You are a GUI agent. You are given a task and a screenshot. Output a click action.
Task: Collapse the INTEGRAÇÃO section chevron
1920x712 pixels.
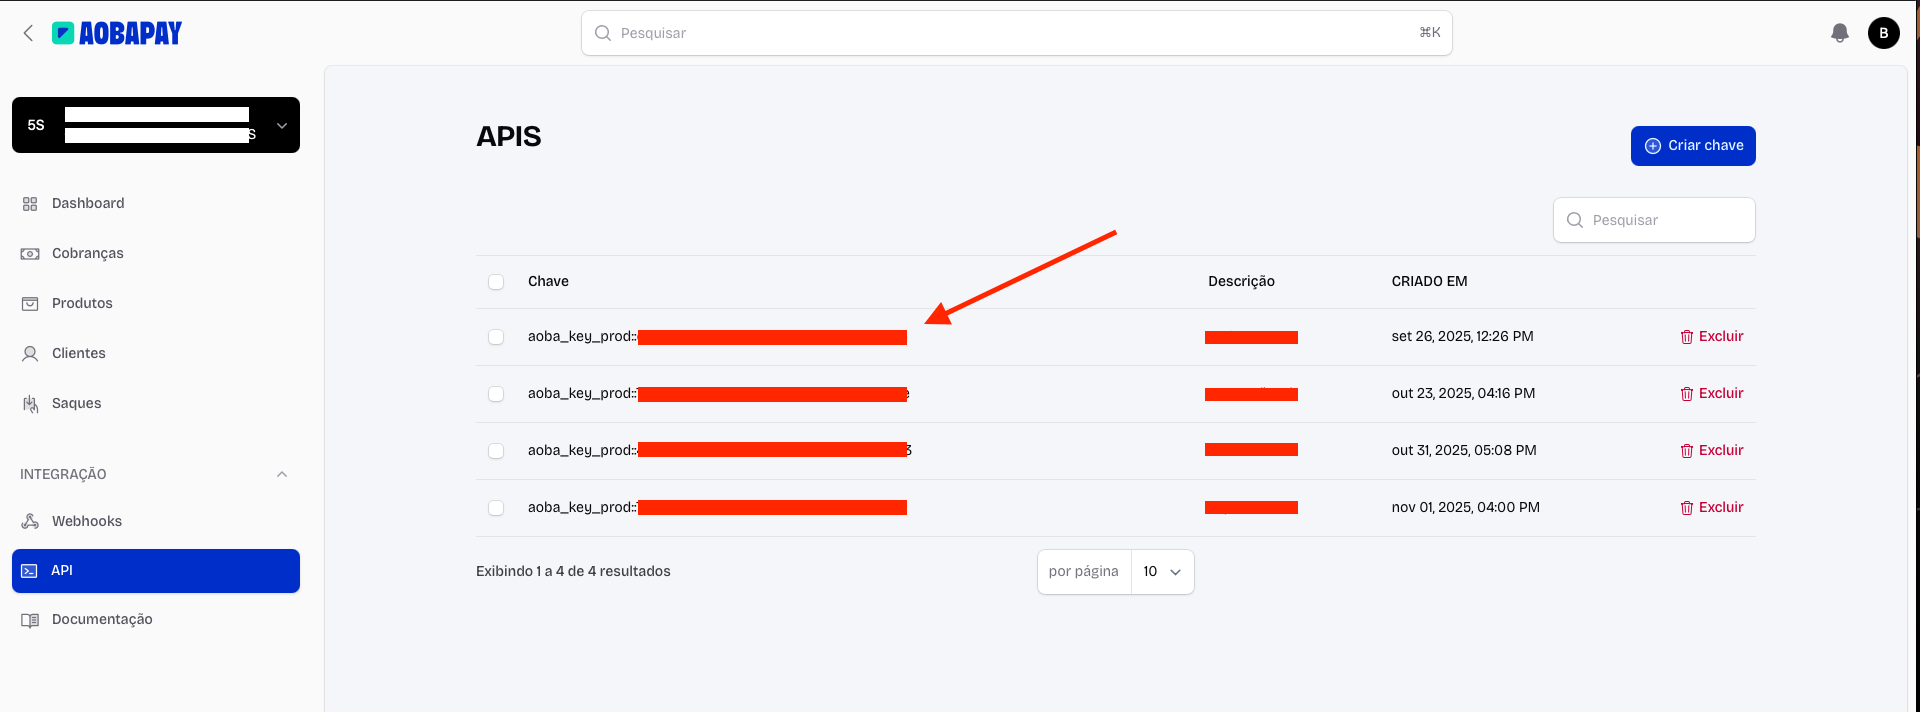click(282, 474)
